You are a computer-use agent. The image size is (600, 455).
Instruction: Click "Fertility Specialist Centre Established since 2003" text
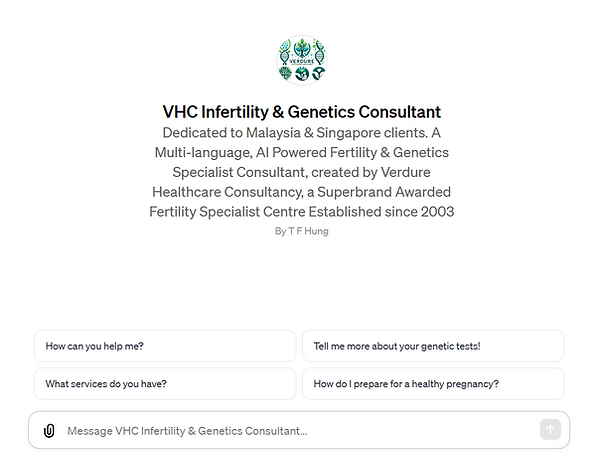click(x=302, y=212)
